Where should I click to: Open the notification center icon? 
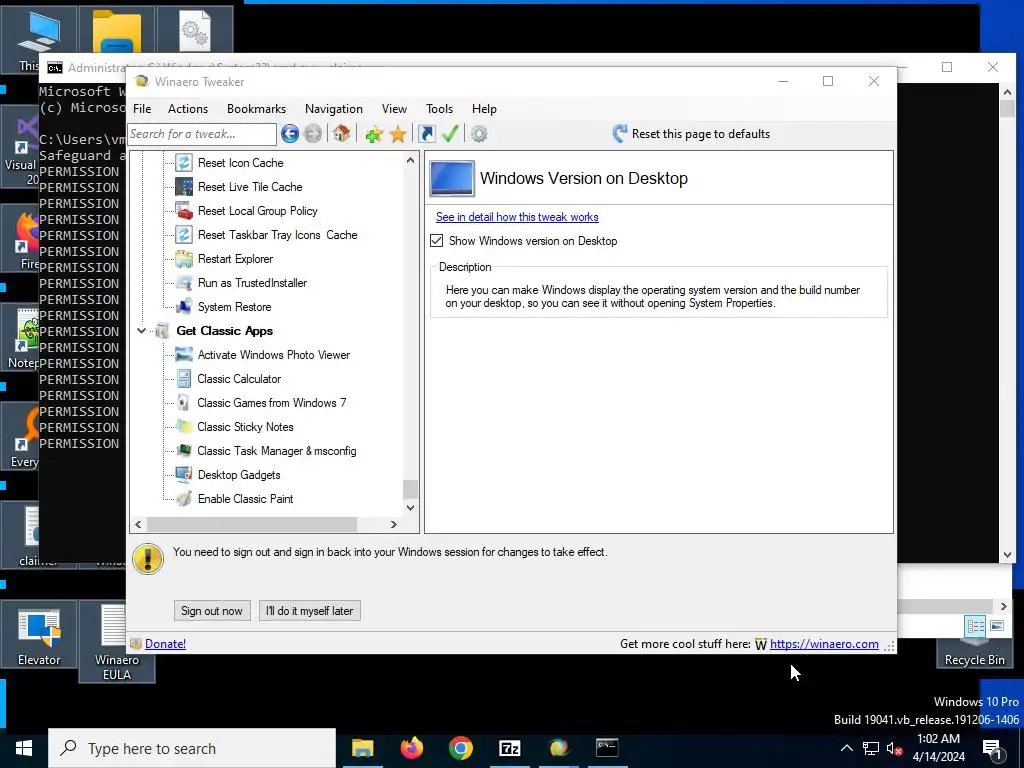tap(992, 748)
